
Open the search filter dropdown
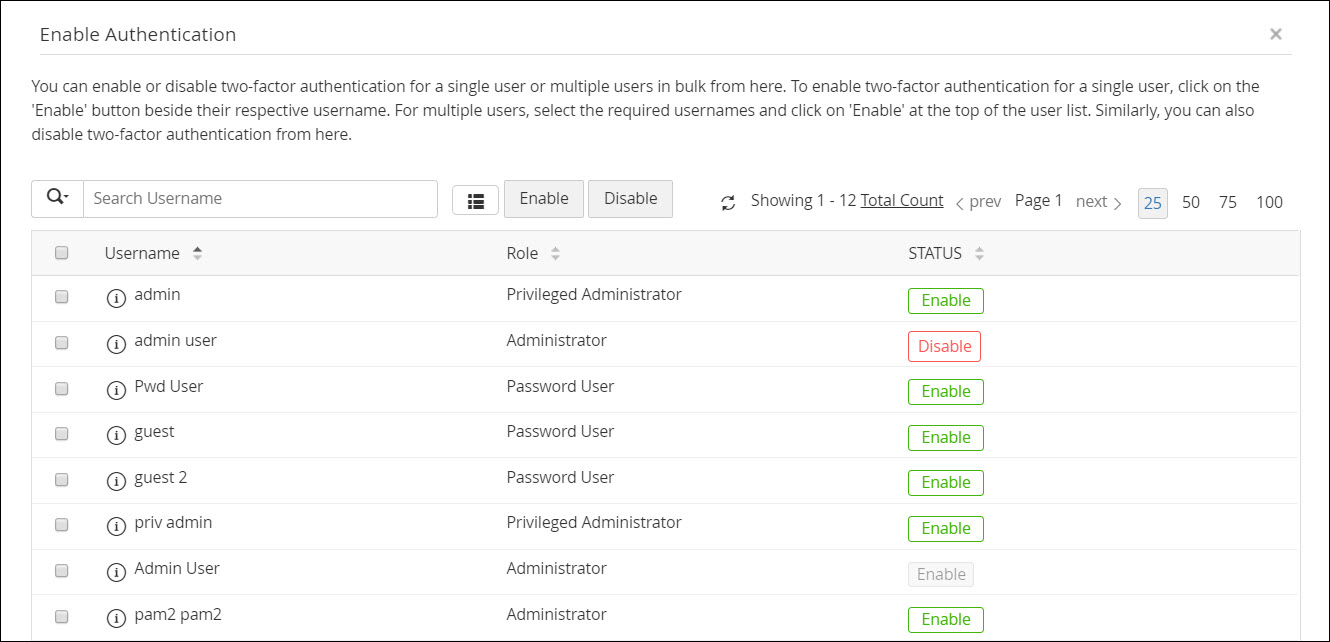click(57, 198)
